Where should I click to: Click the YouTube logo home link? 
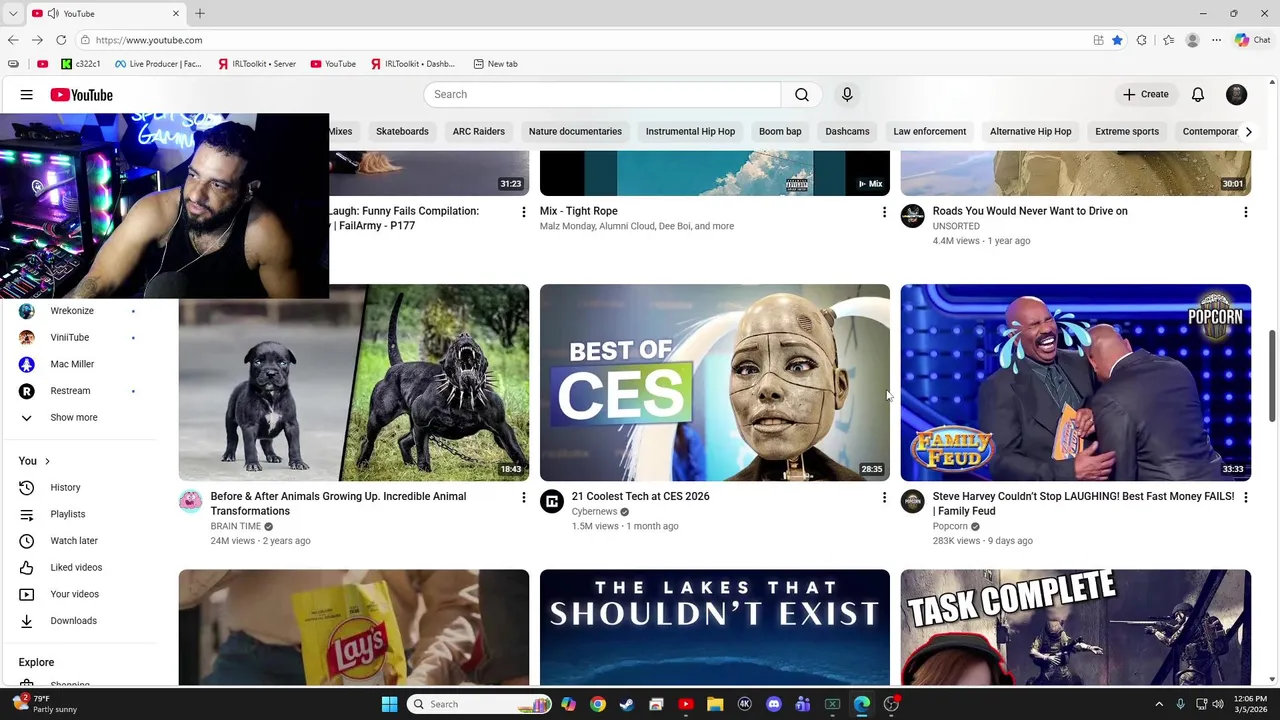pos(81,95)
